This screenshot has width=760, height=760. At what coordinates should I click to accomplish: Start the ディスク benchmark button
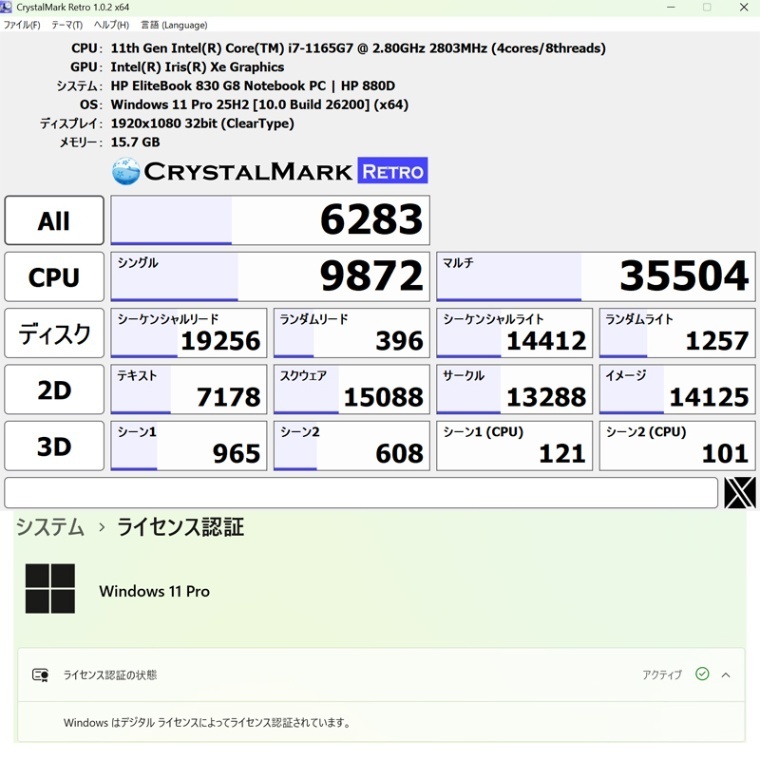pyautogui.click(x=54, y=333)
